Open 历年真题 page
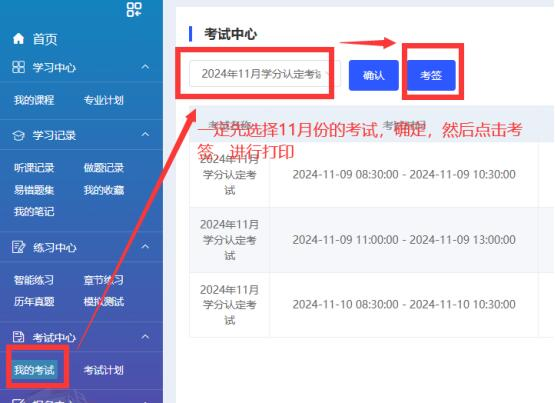This screenshot has width=555, height=403. tap(34, 301)
